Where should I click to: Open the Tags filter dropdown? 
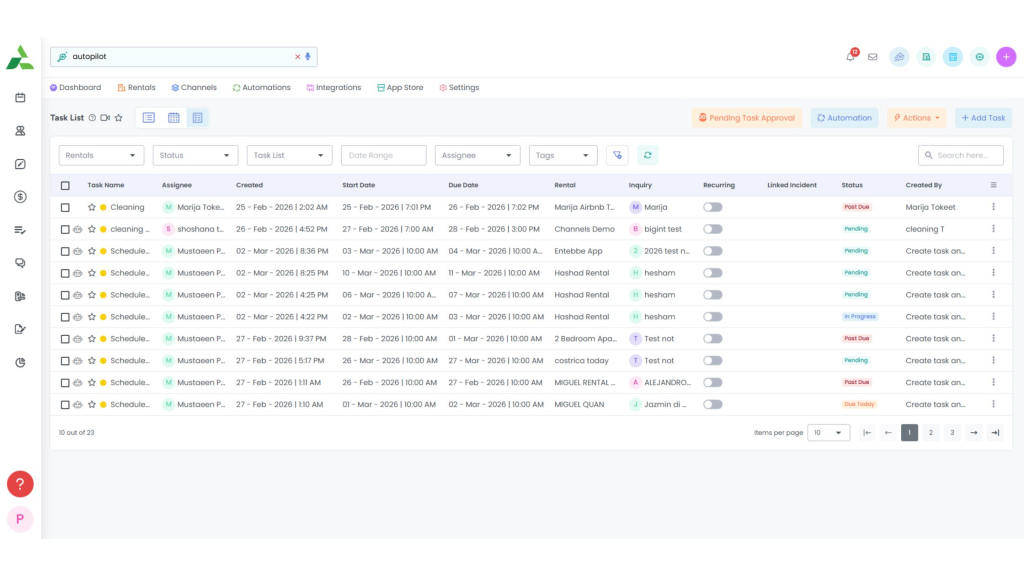(563, 155)
